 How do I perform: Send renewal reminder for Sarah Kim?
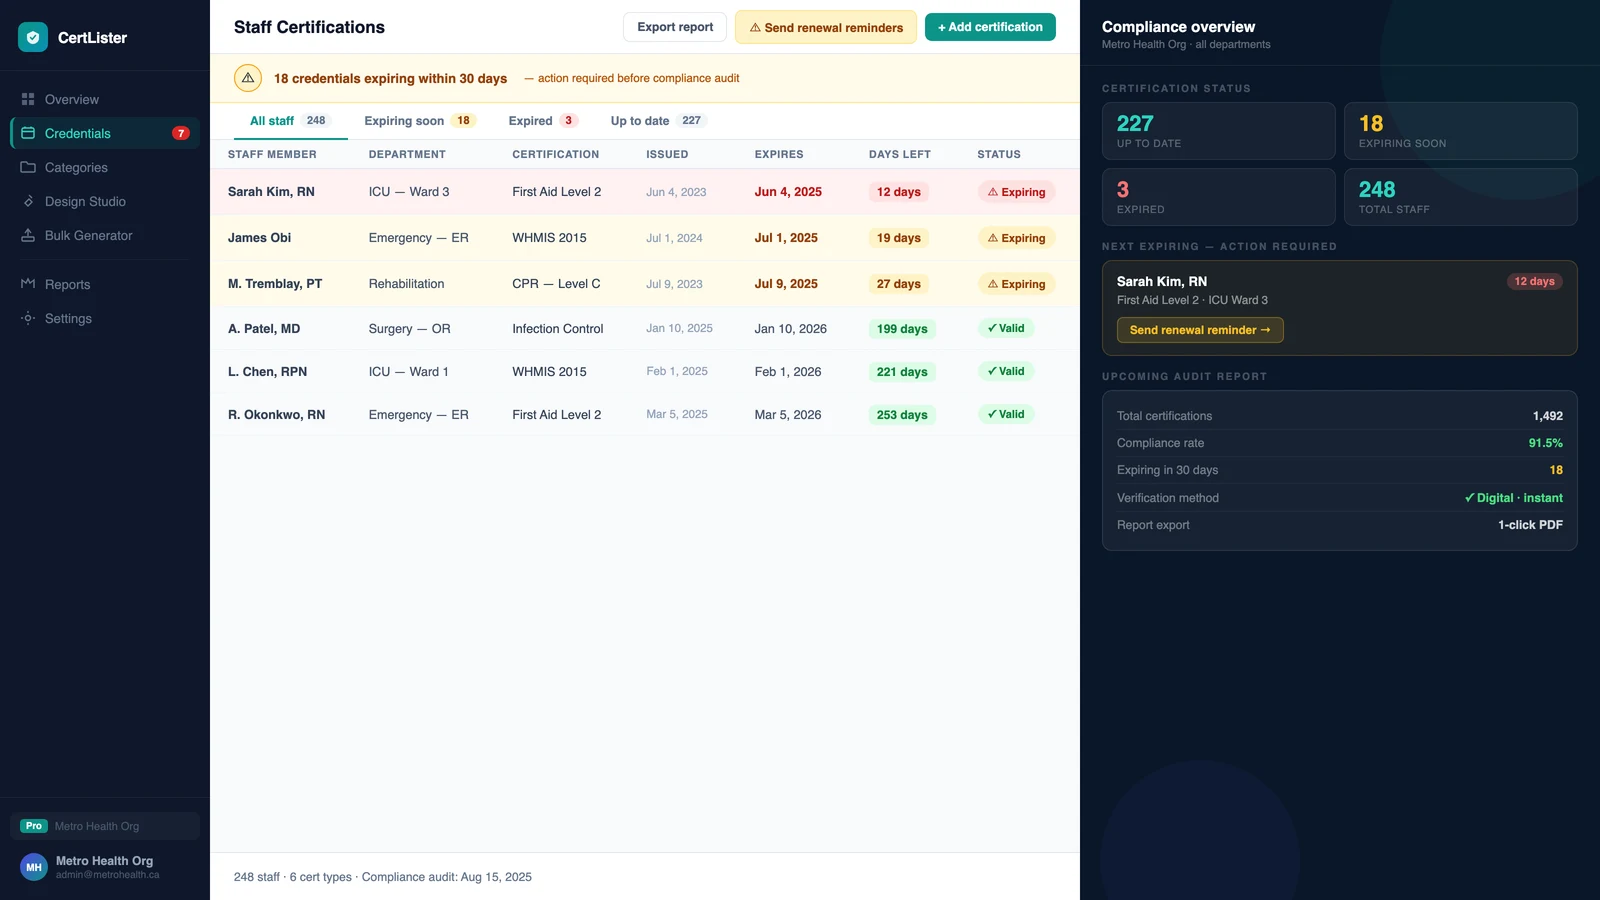1200,330
